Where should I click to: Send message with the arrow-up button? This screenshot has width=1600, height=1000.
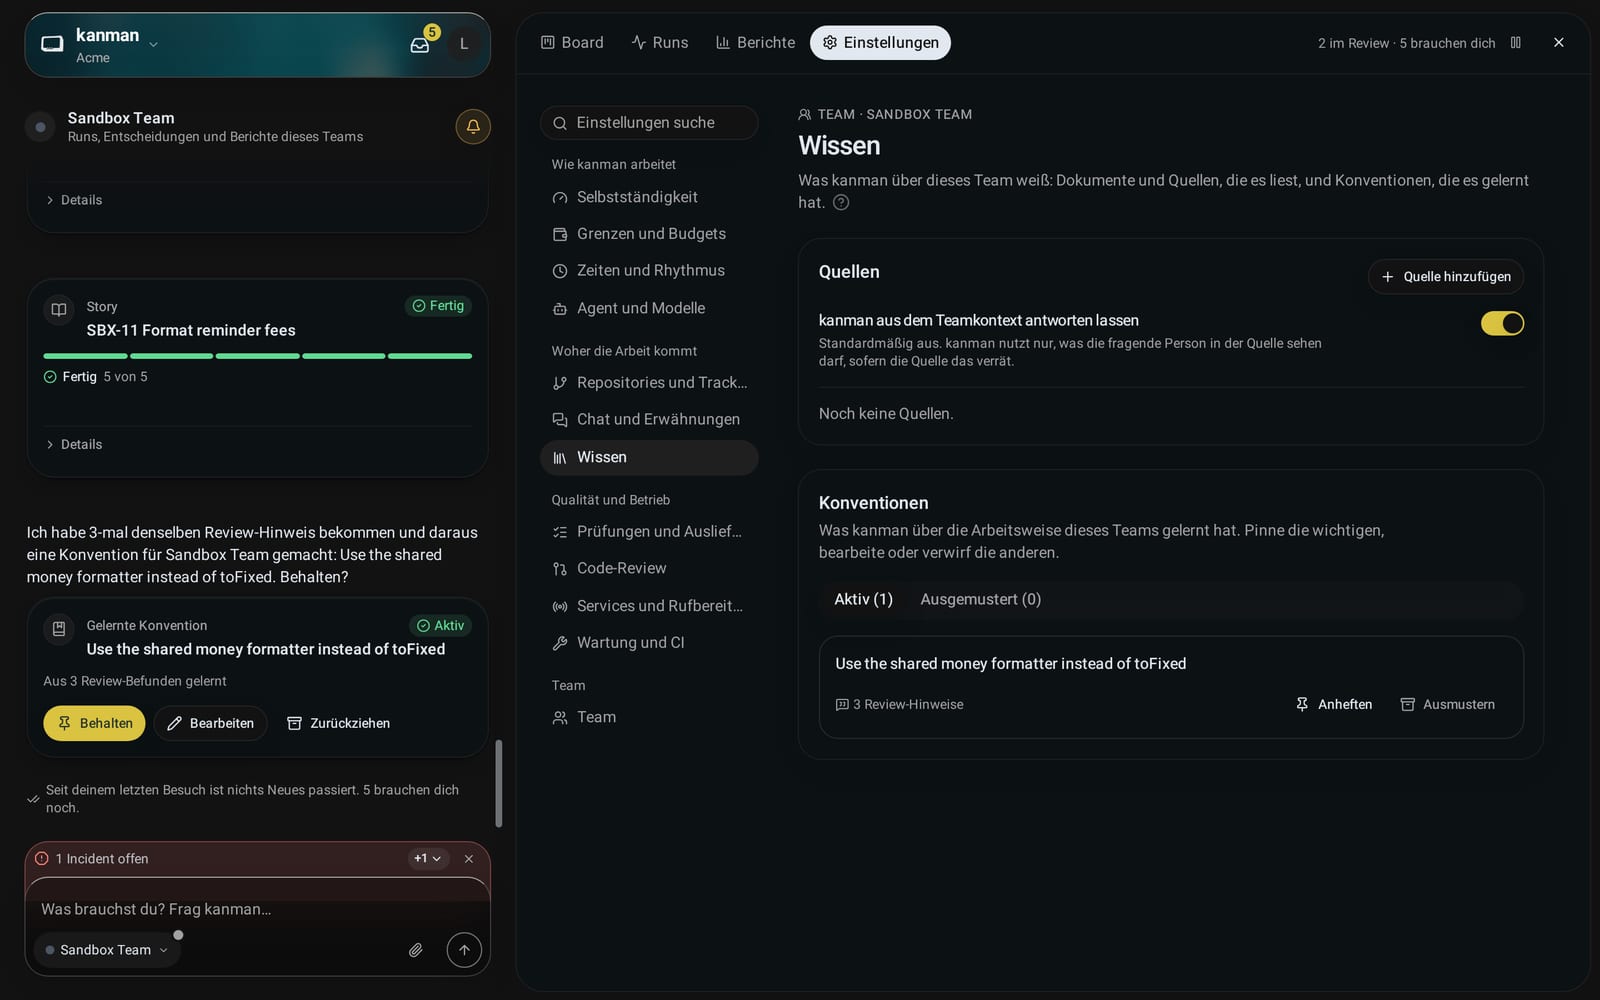464,950
